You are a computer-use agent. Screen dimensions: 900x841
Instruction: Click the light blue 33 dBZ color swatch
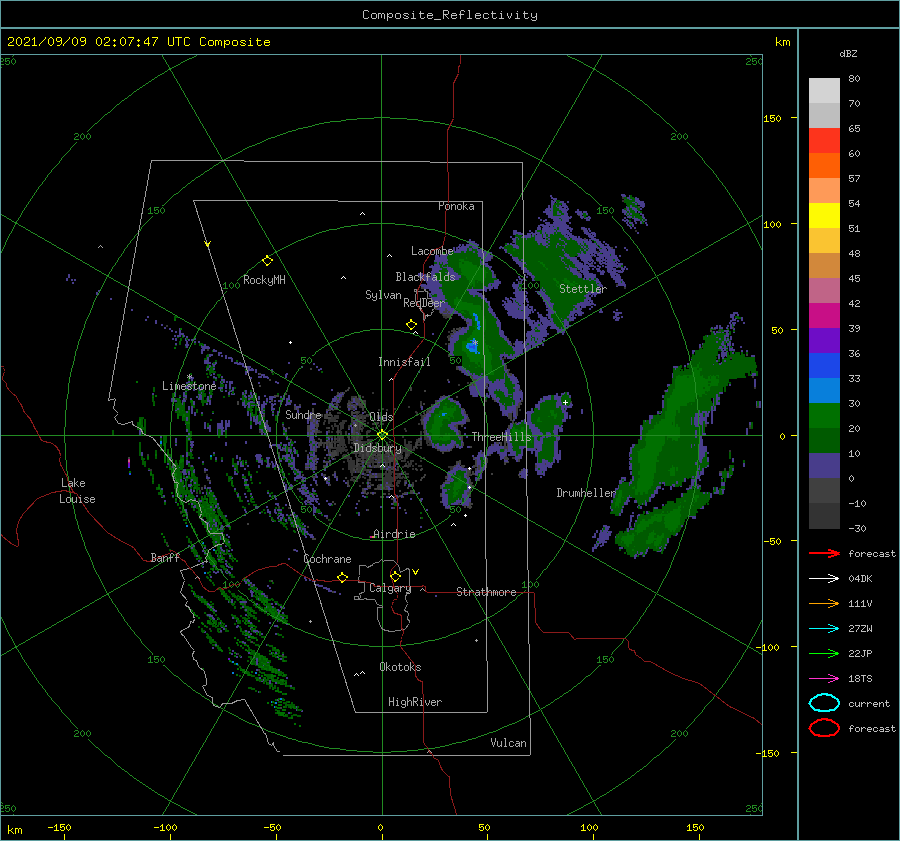pos(824,390)
